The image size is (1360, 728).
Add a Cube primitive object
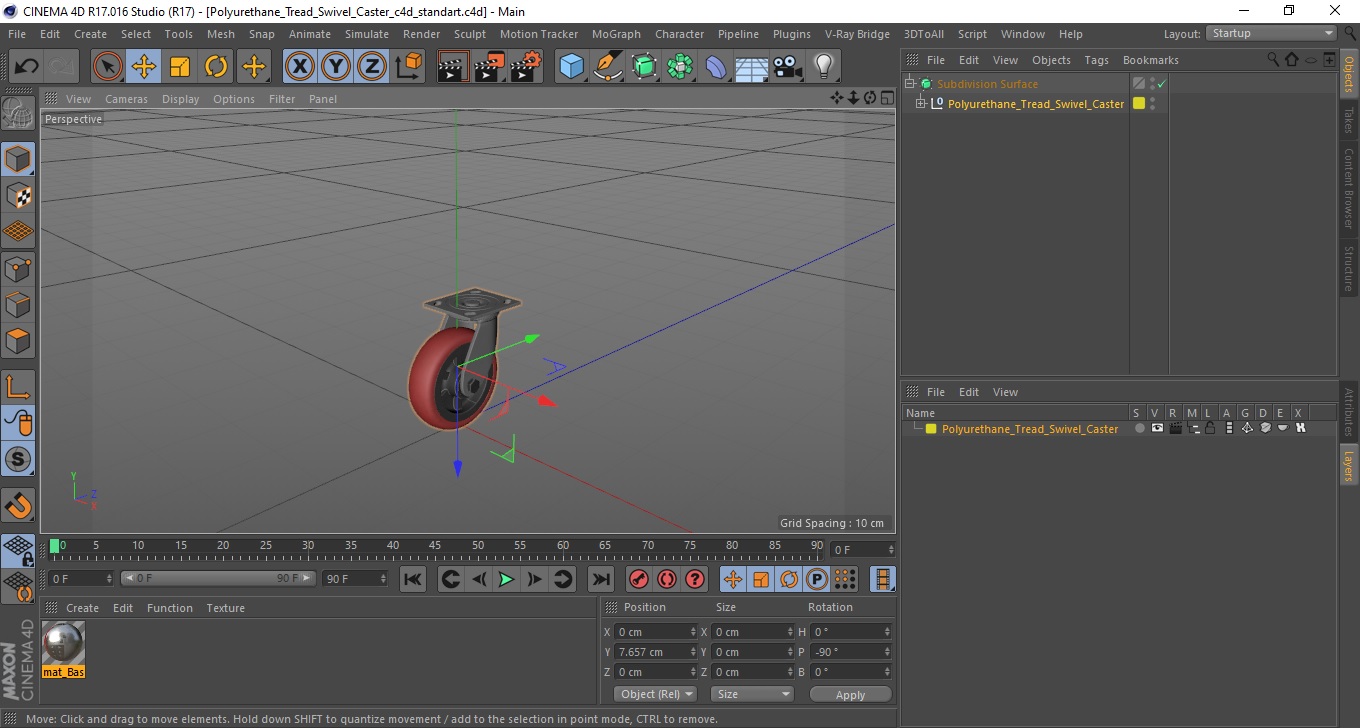pyautogui.click(x=572, y=67)
